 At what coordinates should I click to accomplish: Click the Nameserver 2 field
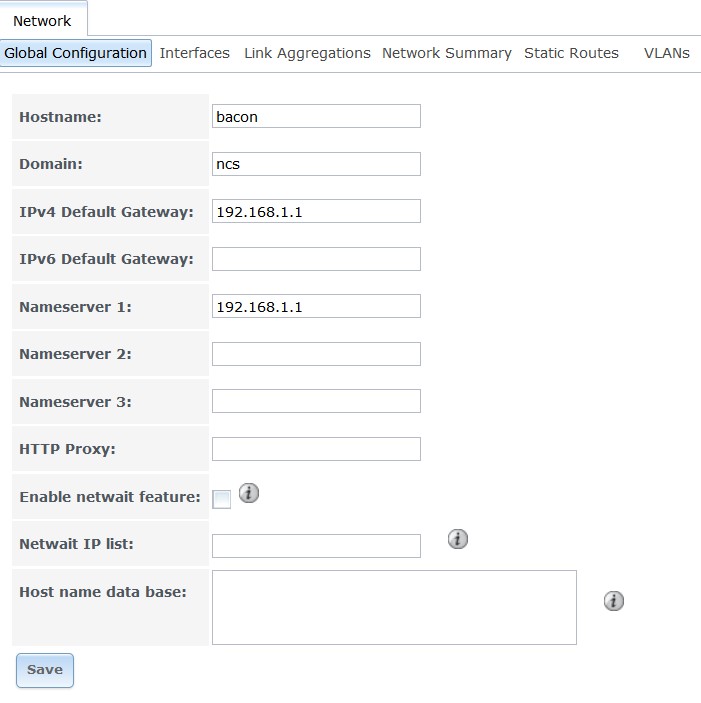[x=316, y=354]
